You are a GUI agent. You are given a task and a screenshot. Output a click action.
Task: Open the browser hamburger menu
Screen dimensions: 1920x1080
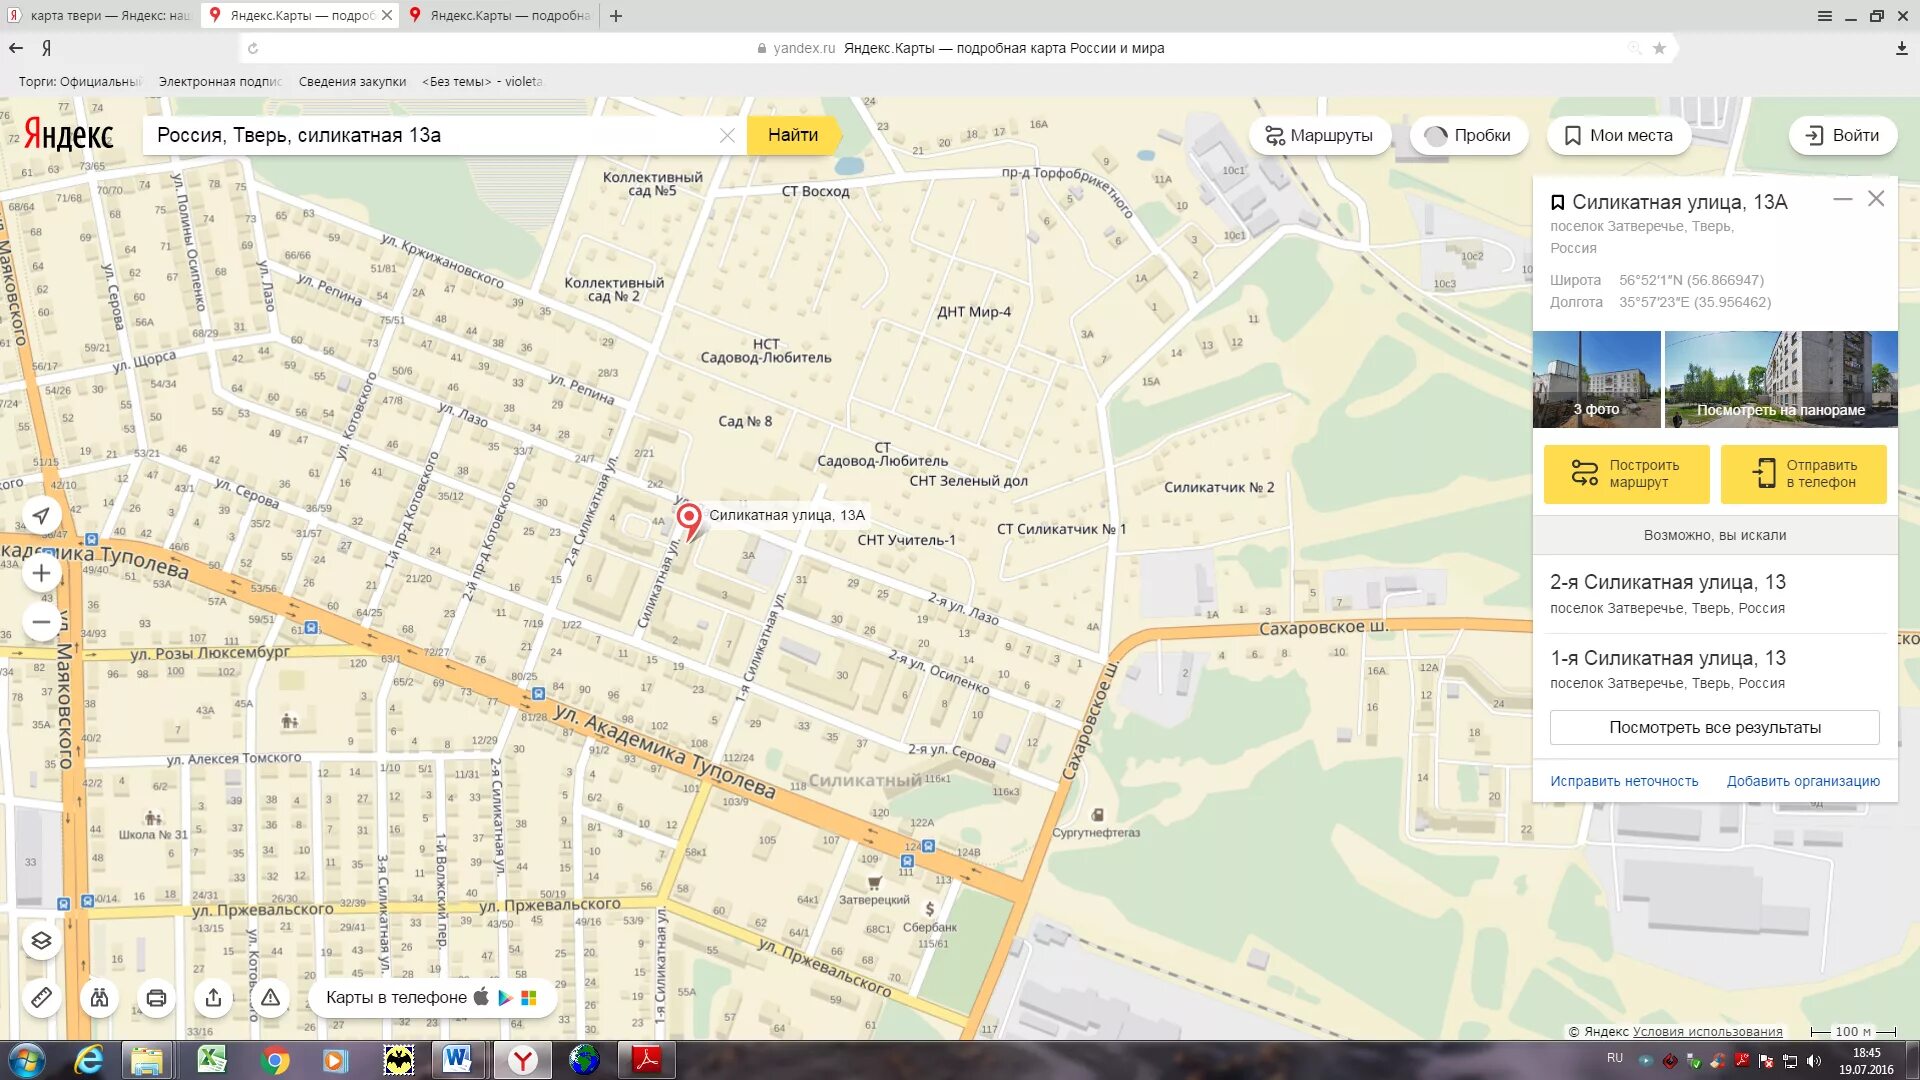pos(1825,16)
